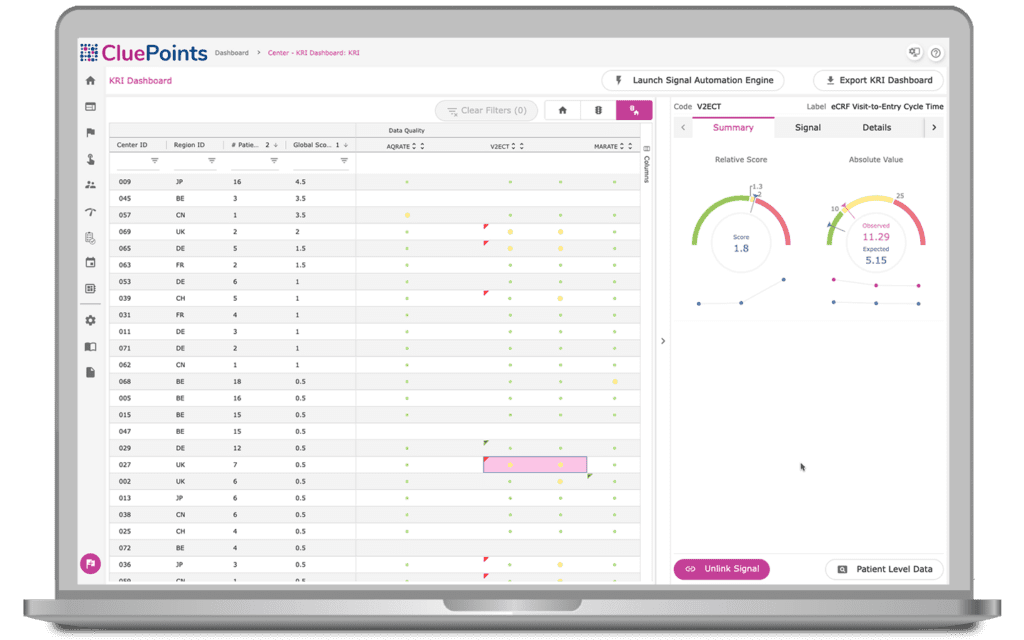Open the help question mark icon
This screenshot has width=1024, height=640.
tap(934, 52)
